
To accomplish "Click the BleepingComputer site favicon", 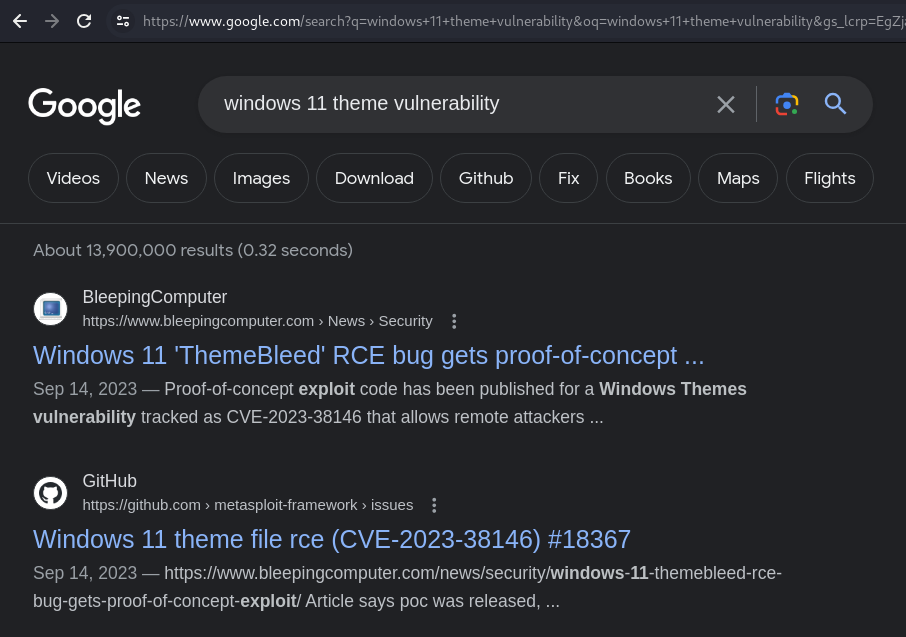I will (x=50, y=309).
